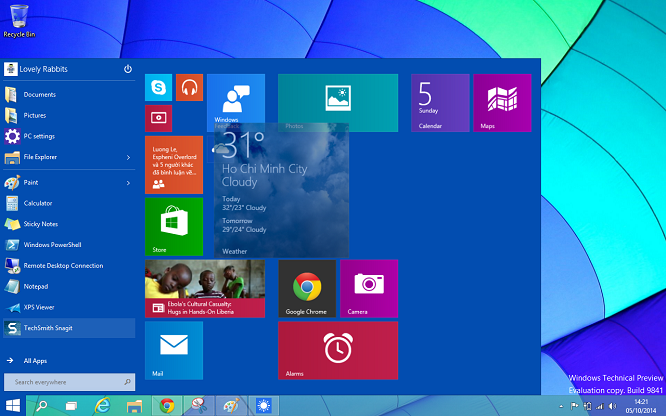Expand the Paint jump list arrow
The height and width of the screenshot is (416, 666).
[x=128, y=183]
